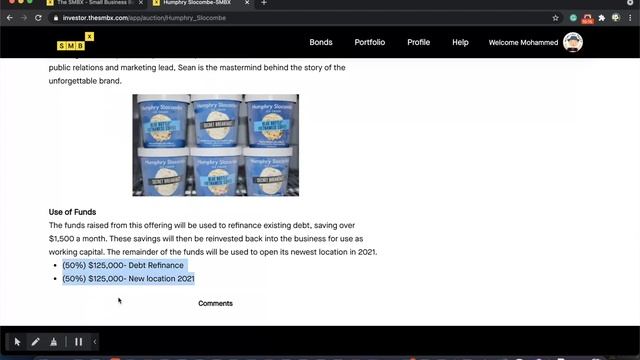Click the Comments heading
This screenshot has height=360, width=640.
216,303
